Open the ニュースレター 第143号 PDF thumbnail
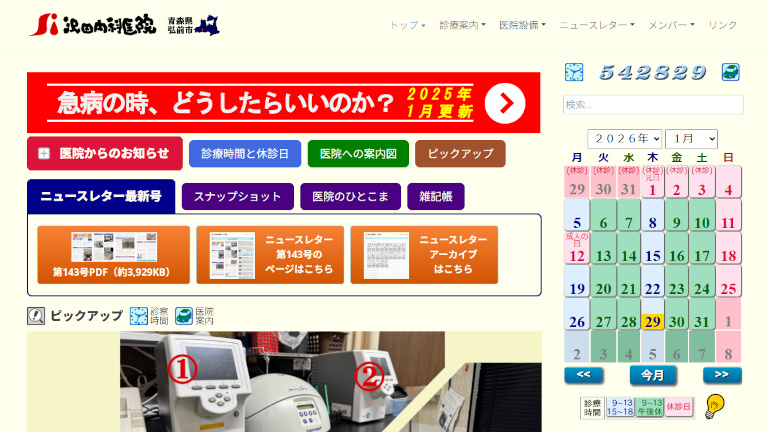 tap(113, 254)
